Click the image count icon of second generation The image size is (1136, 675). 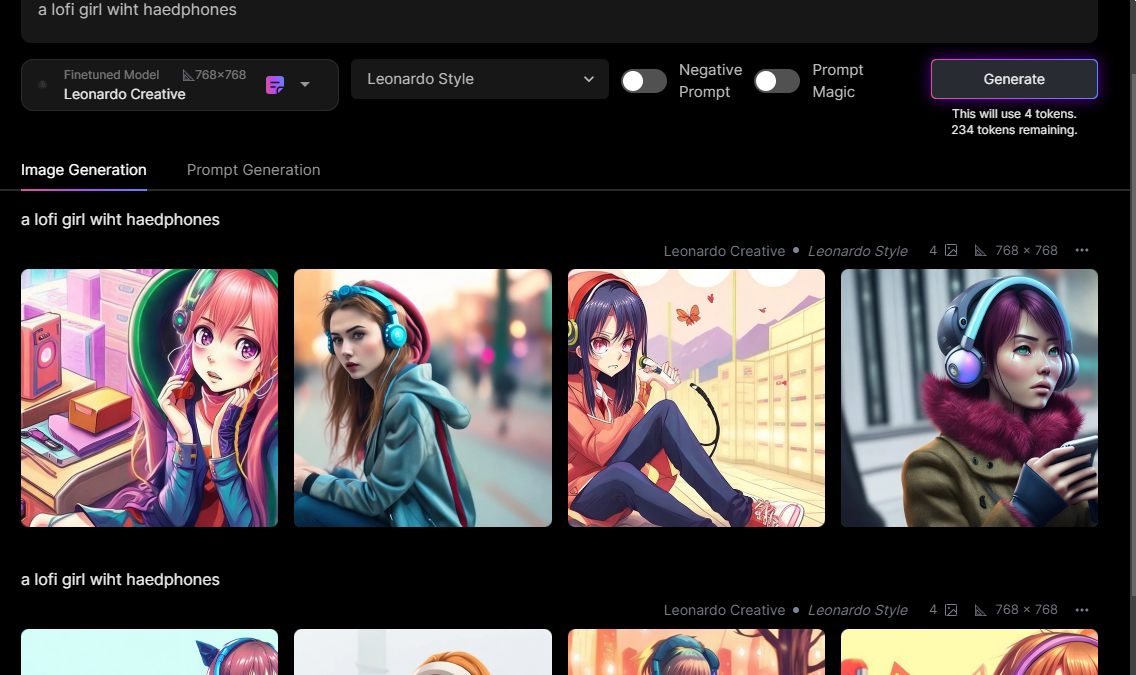(951, 610)
